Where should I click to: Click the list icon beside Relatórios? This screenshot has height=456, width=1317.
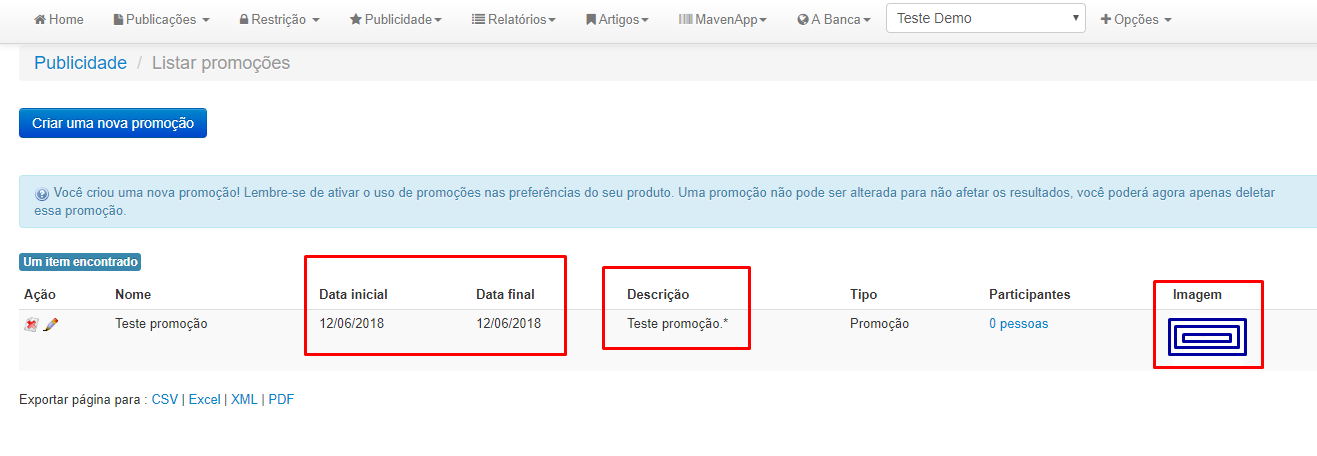click(478, 19)
